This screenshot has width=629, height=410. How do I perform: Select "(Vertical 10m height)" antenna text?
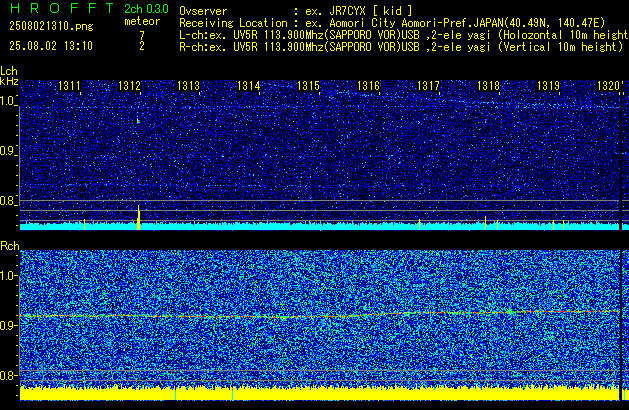[x=560, y=47]
